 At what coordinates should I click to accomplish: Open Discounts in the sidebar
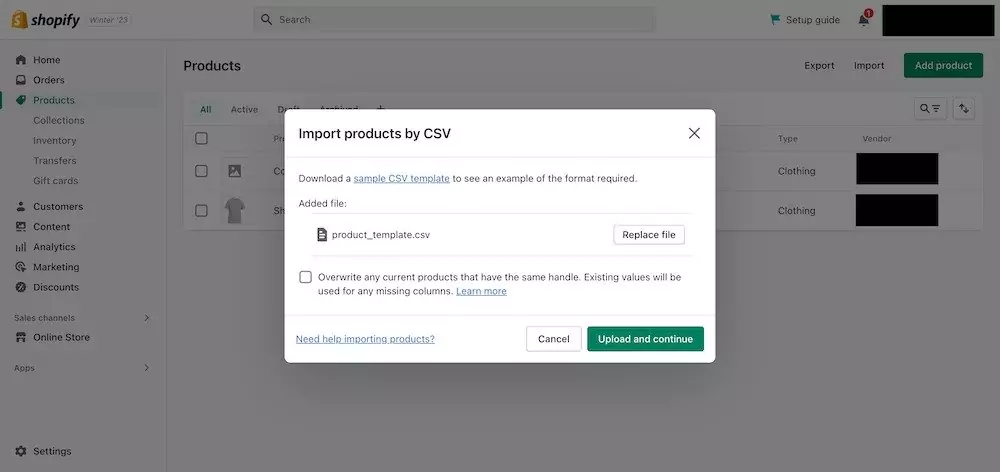click(x=55, y=287)
